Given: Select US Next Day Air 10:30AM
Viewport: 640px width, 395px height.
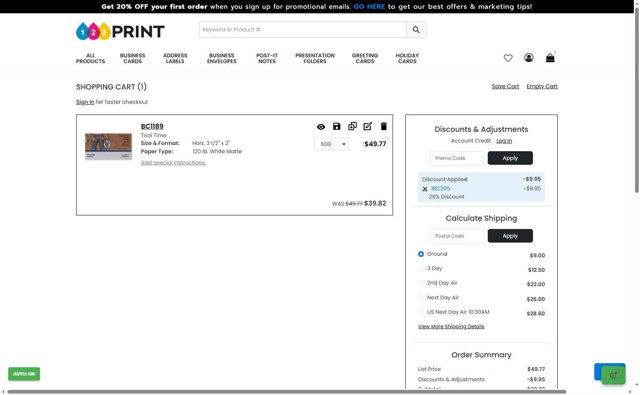Looking at the screenshot, I should point(421,312).
